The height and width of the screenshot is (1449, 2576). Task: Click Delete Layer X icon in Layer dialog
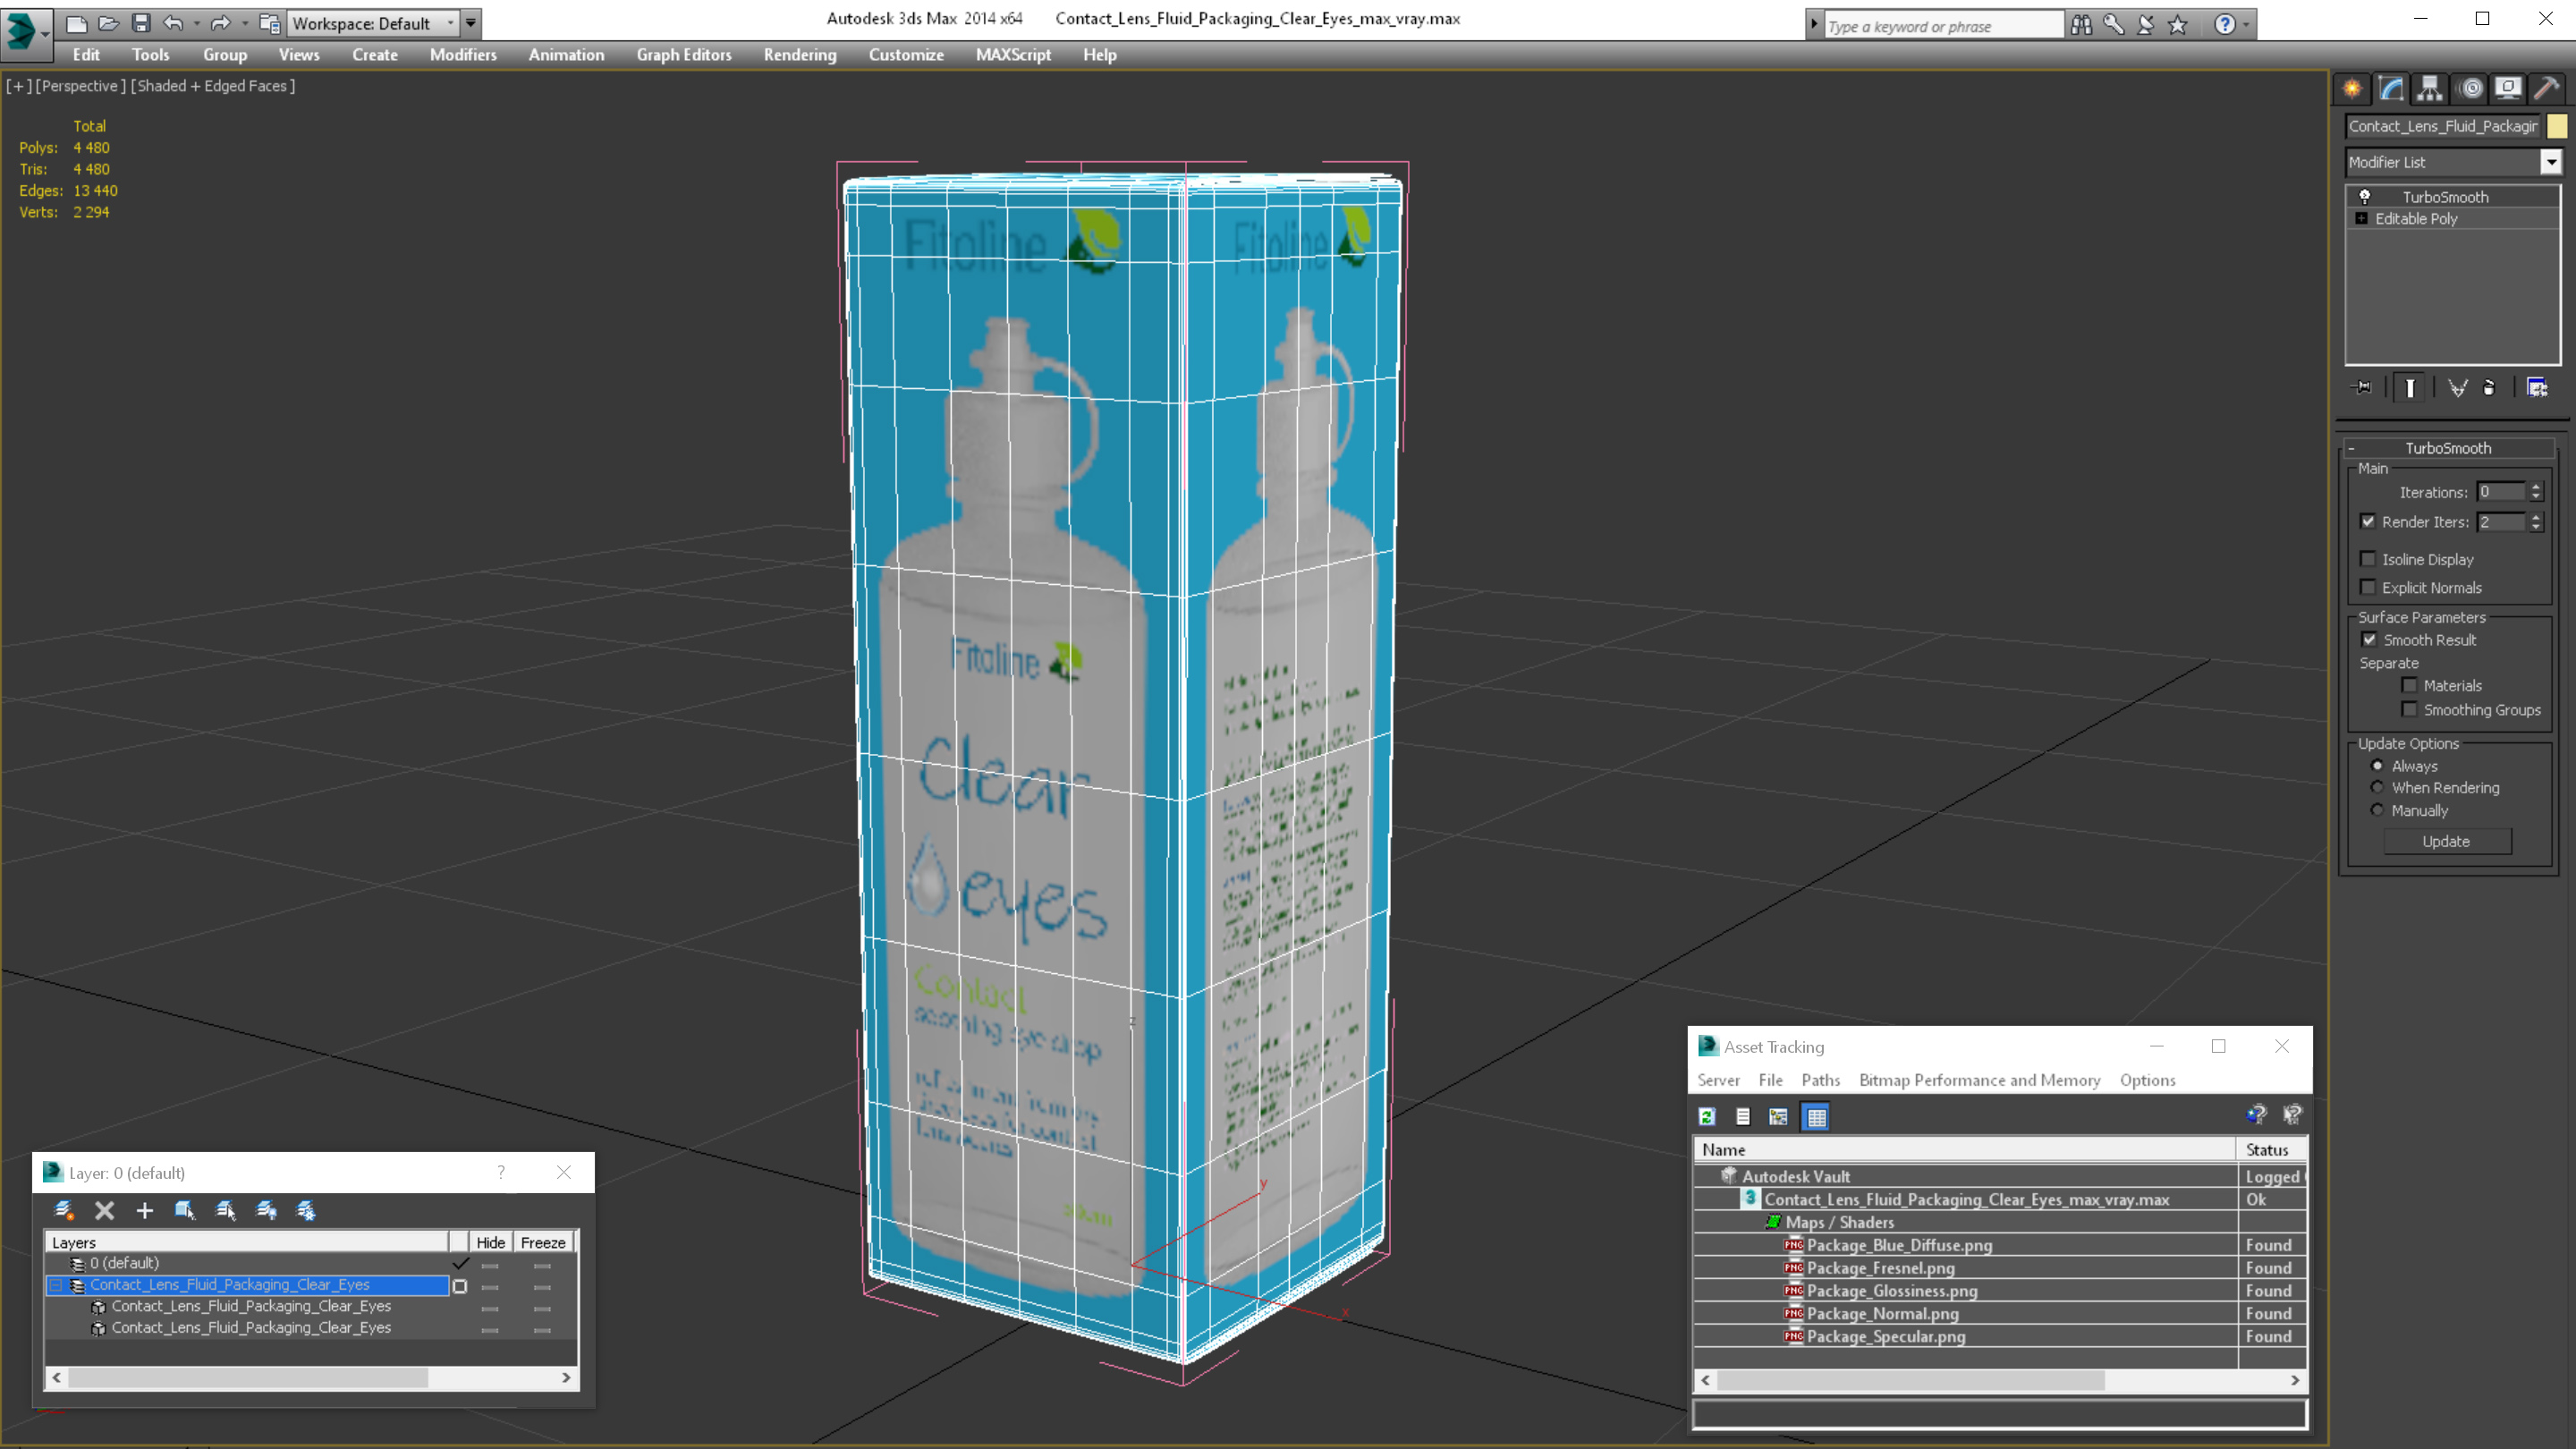(x=104, y=1211)
